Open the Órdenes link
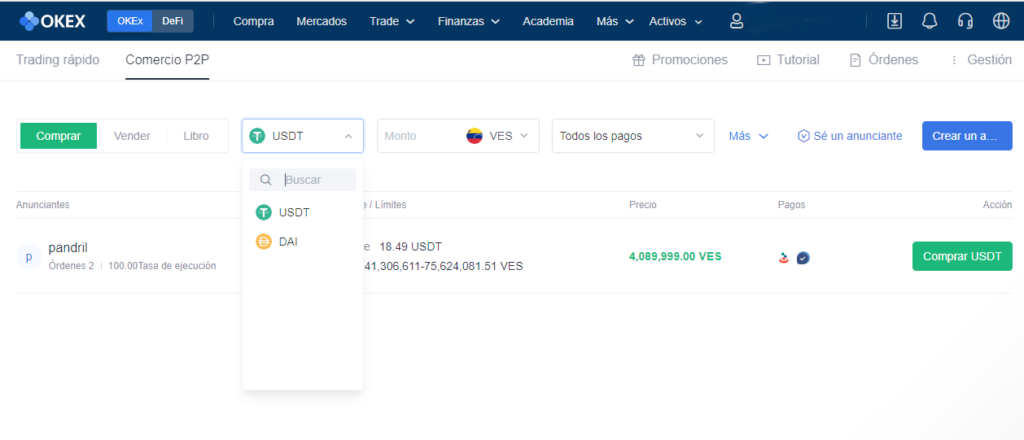The height and width of the screenshot is (440, 1024). point(884,60)
